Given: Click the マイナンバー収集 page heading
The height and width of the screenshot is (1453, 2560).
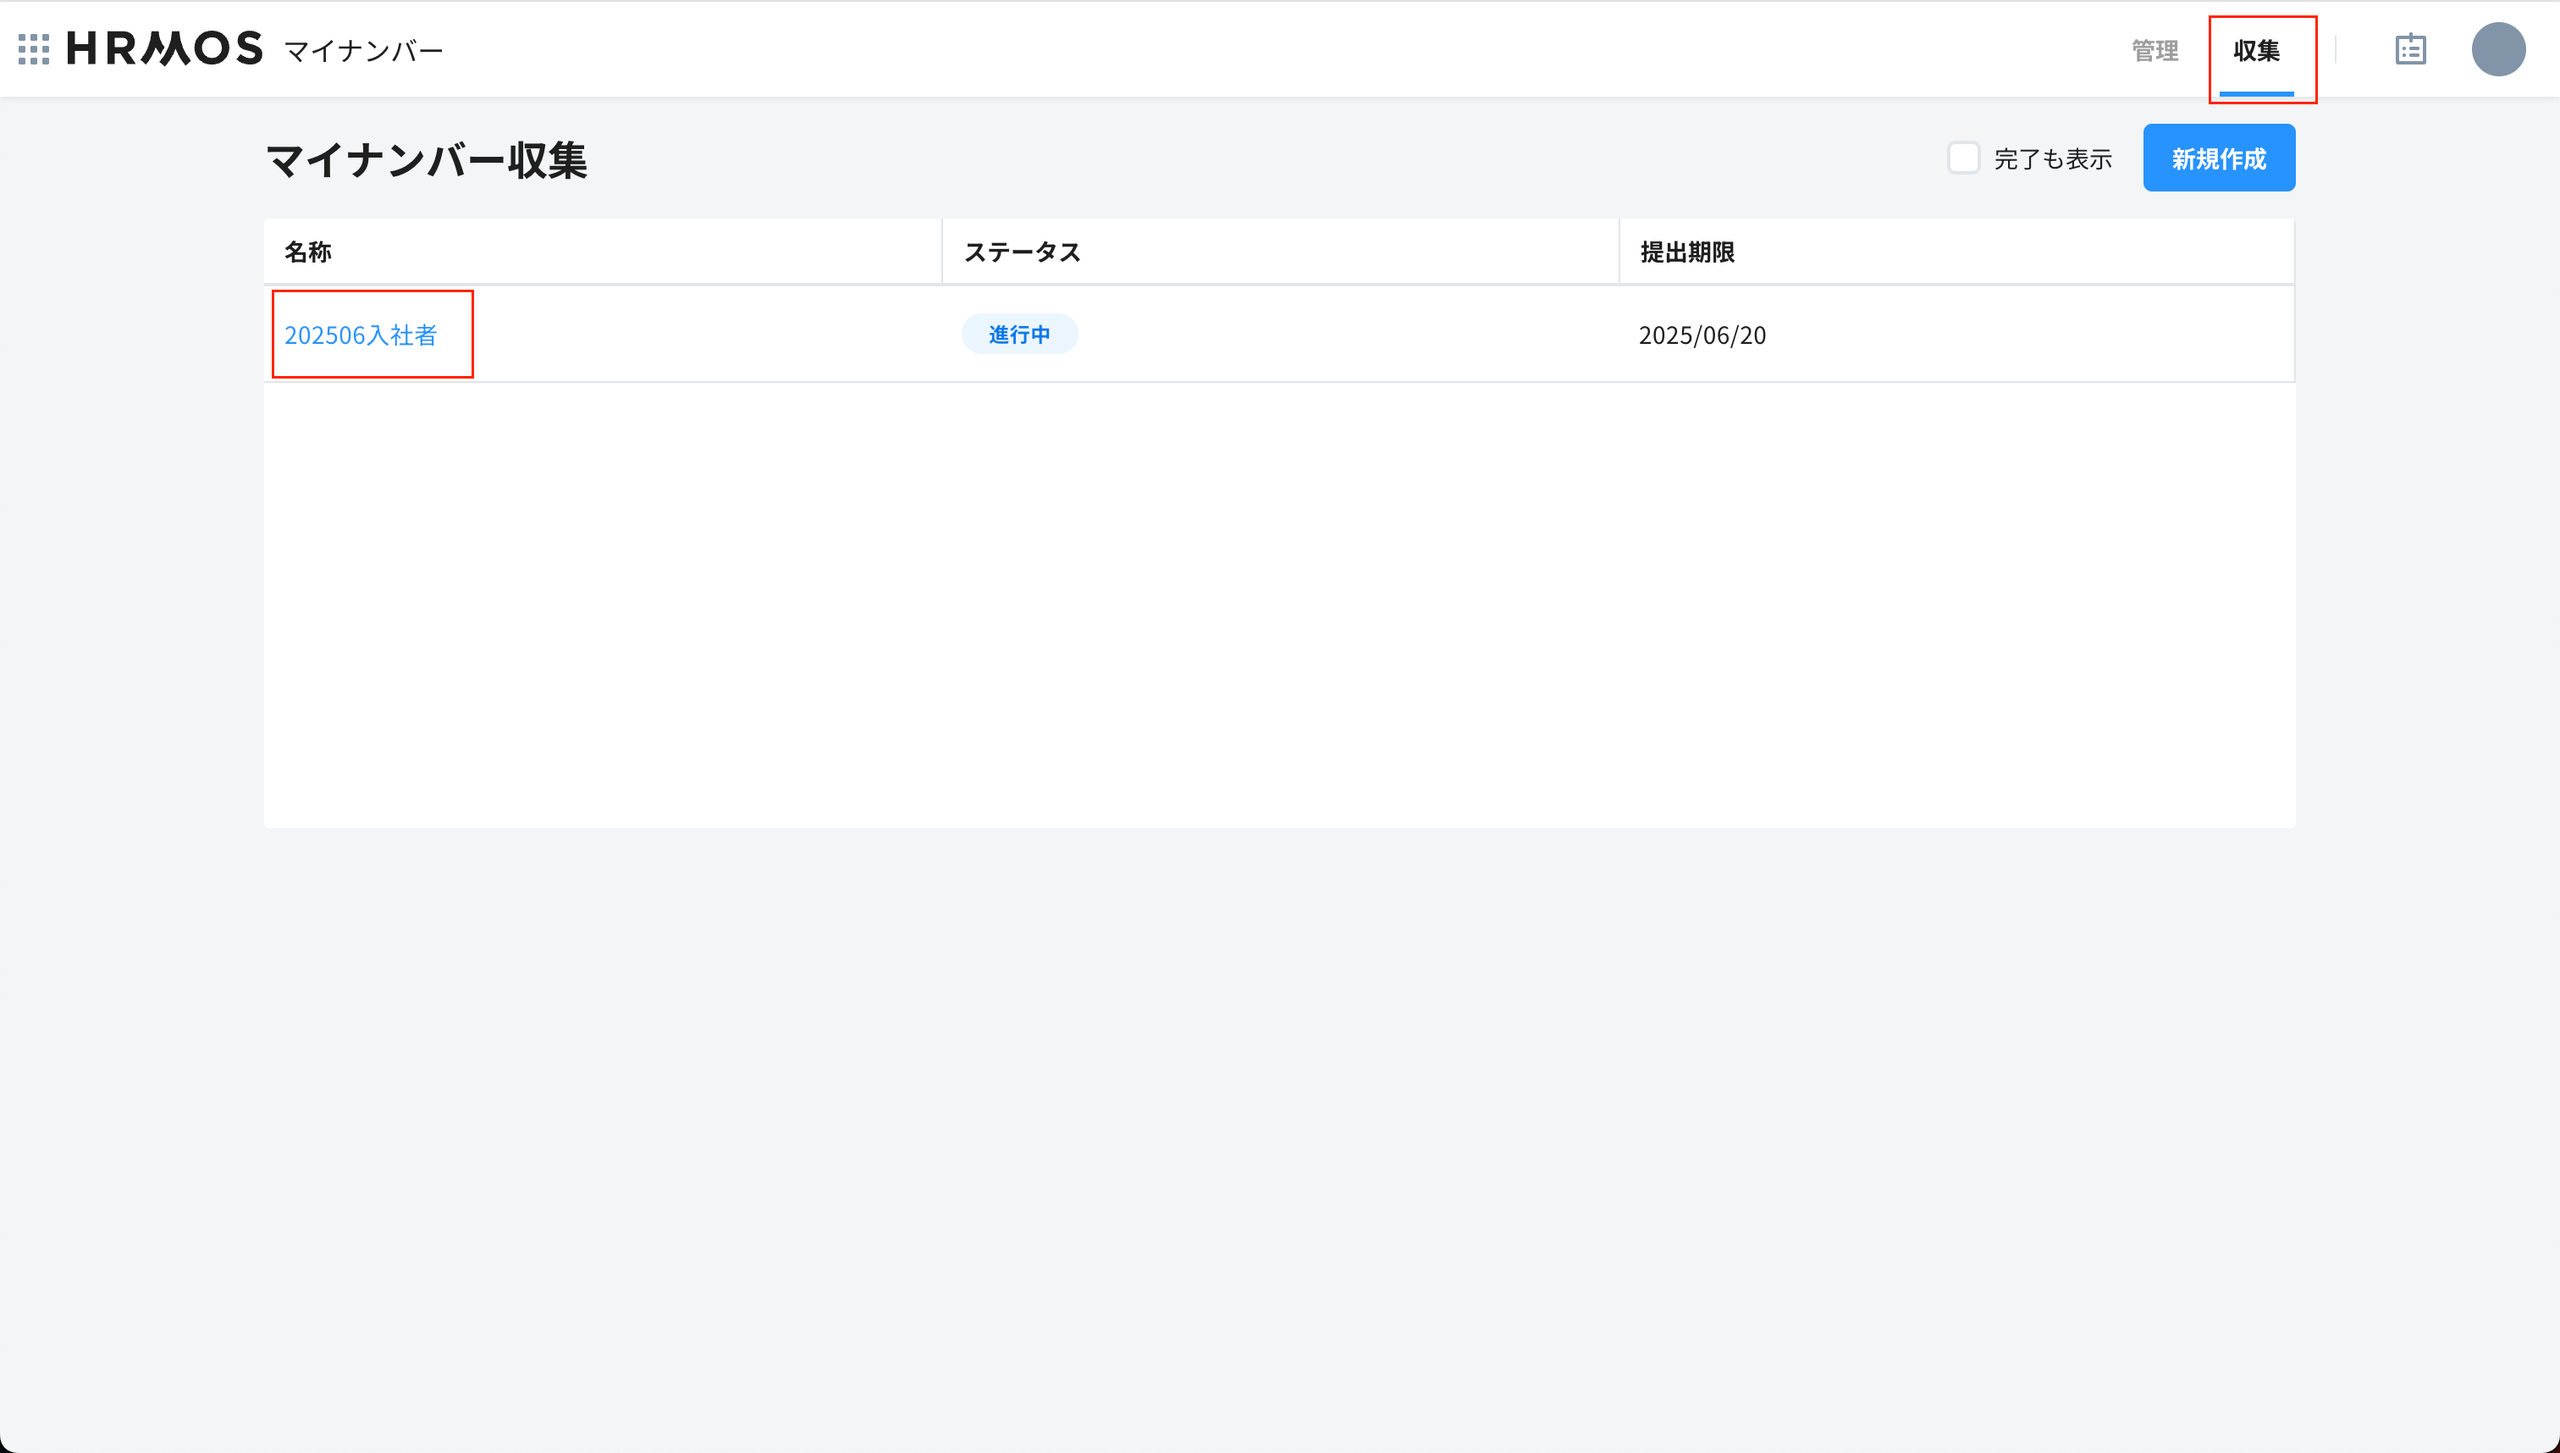Looking at the screenshot, I should click(427, 160).
